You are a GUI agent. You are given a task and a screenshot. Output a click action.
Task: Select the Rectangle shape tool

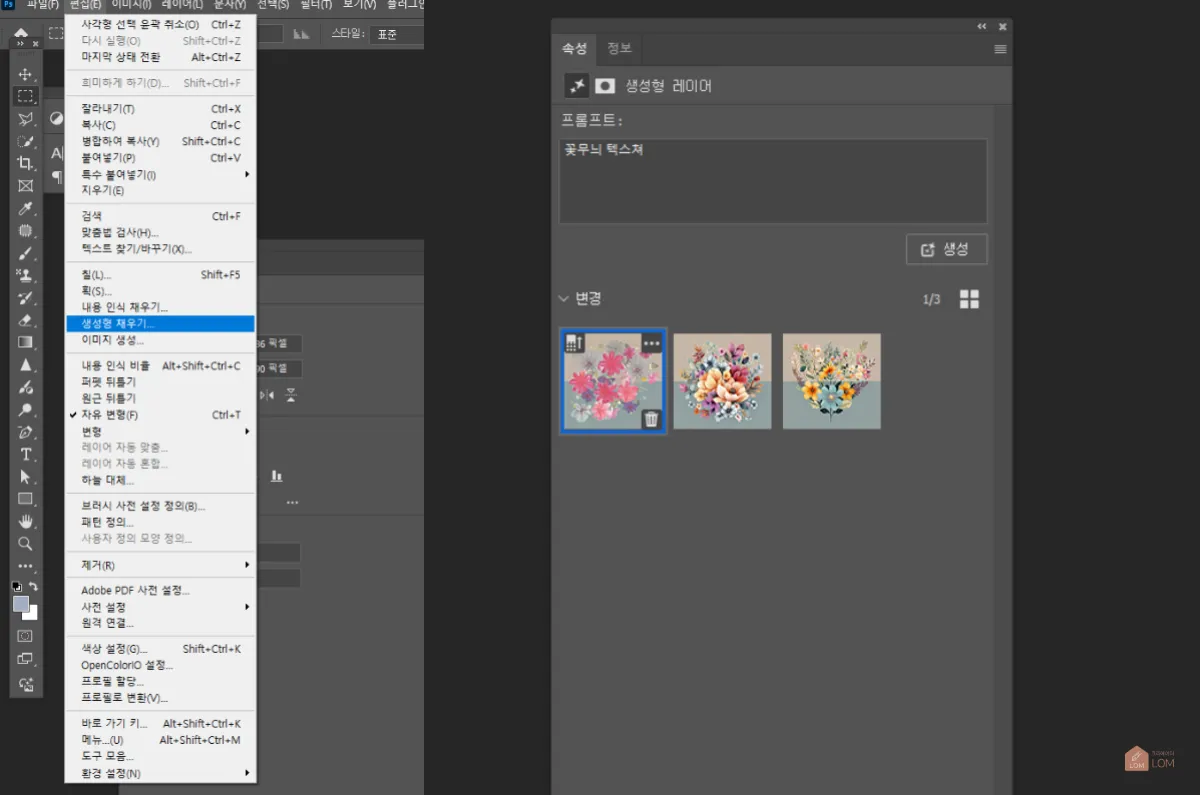pos(26,499)
